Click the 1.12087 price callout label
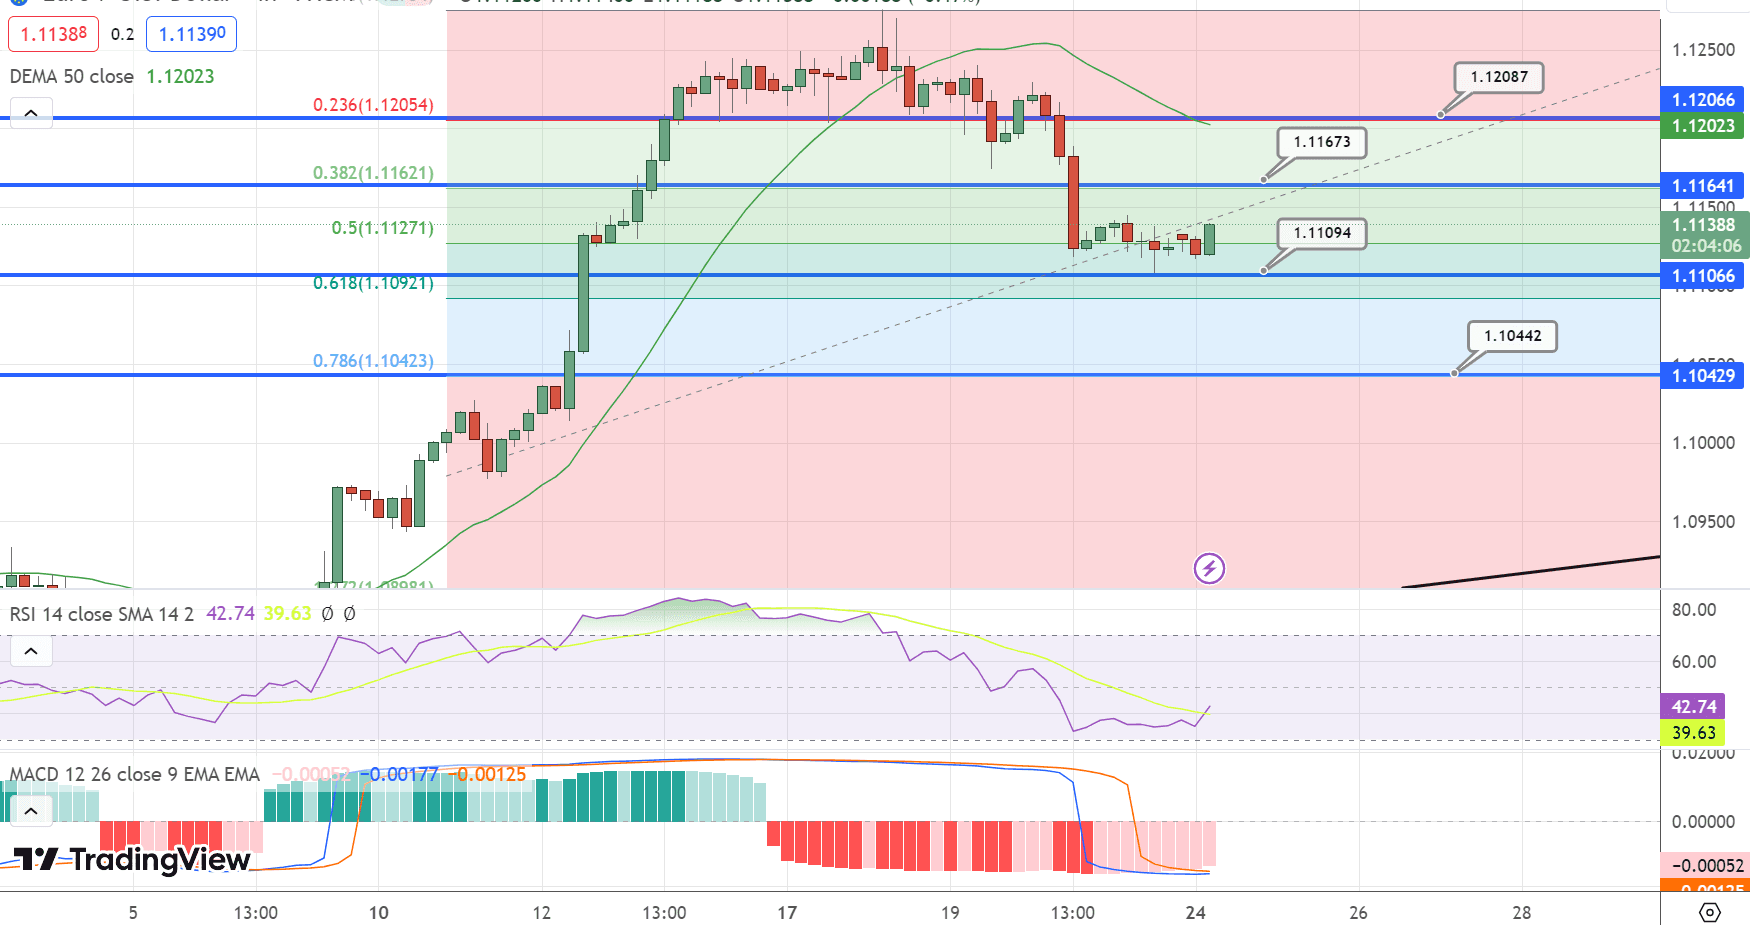Screen dimensions: 1750x925 [x=1499, y=77]
